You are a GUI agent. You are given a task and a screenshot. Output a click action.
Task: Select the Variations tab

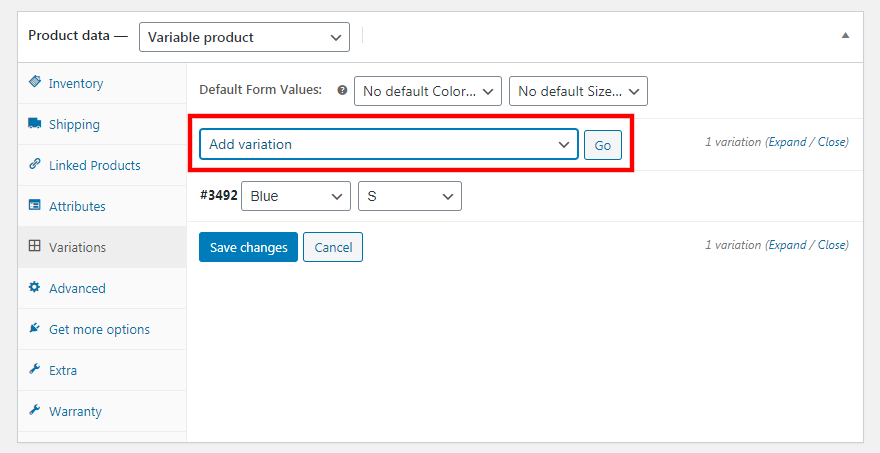[x=102, y=247]
